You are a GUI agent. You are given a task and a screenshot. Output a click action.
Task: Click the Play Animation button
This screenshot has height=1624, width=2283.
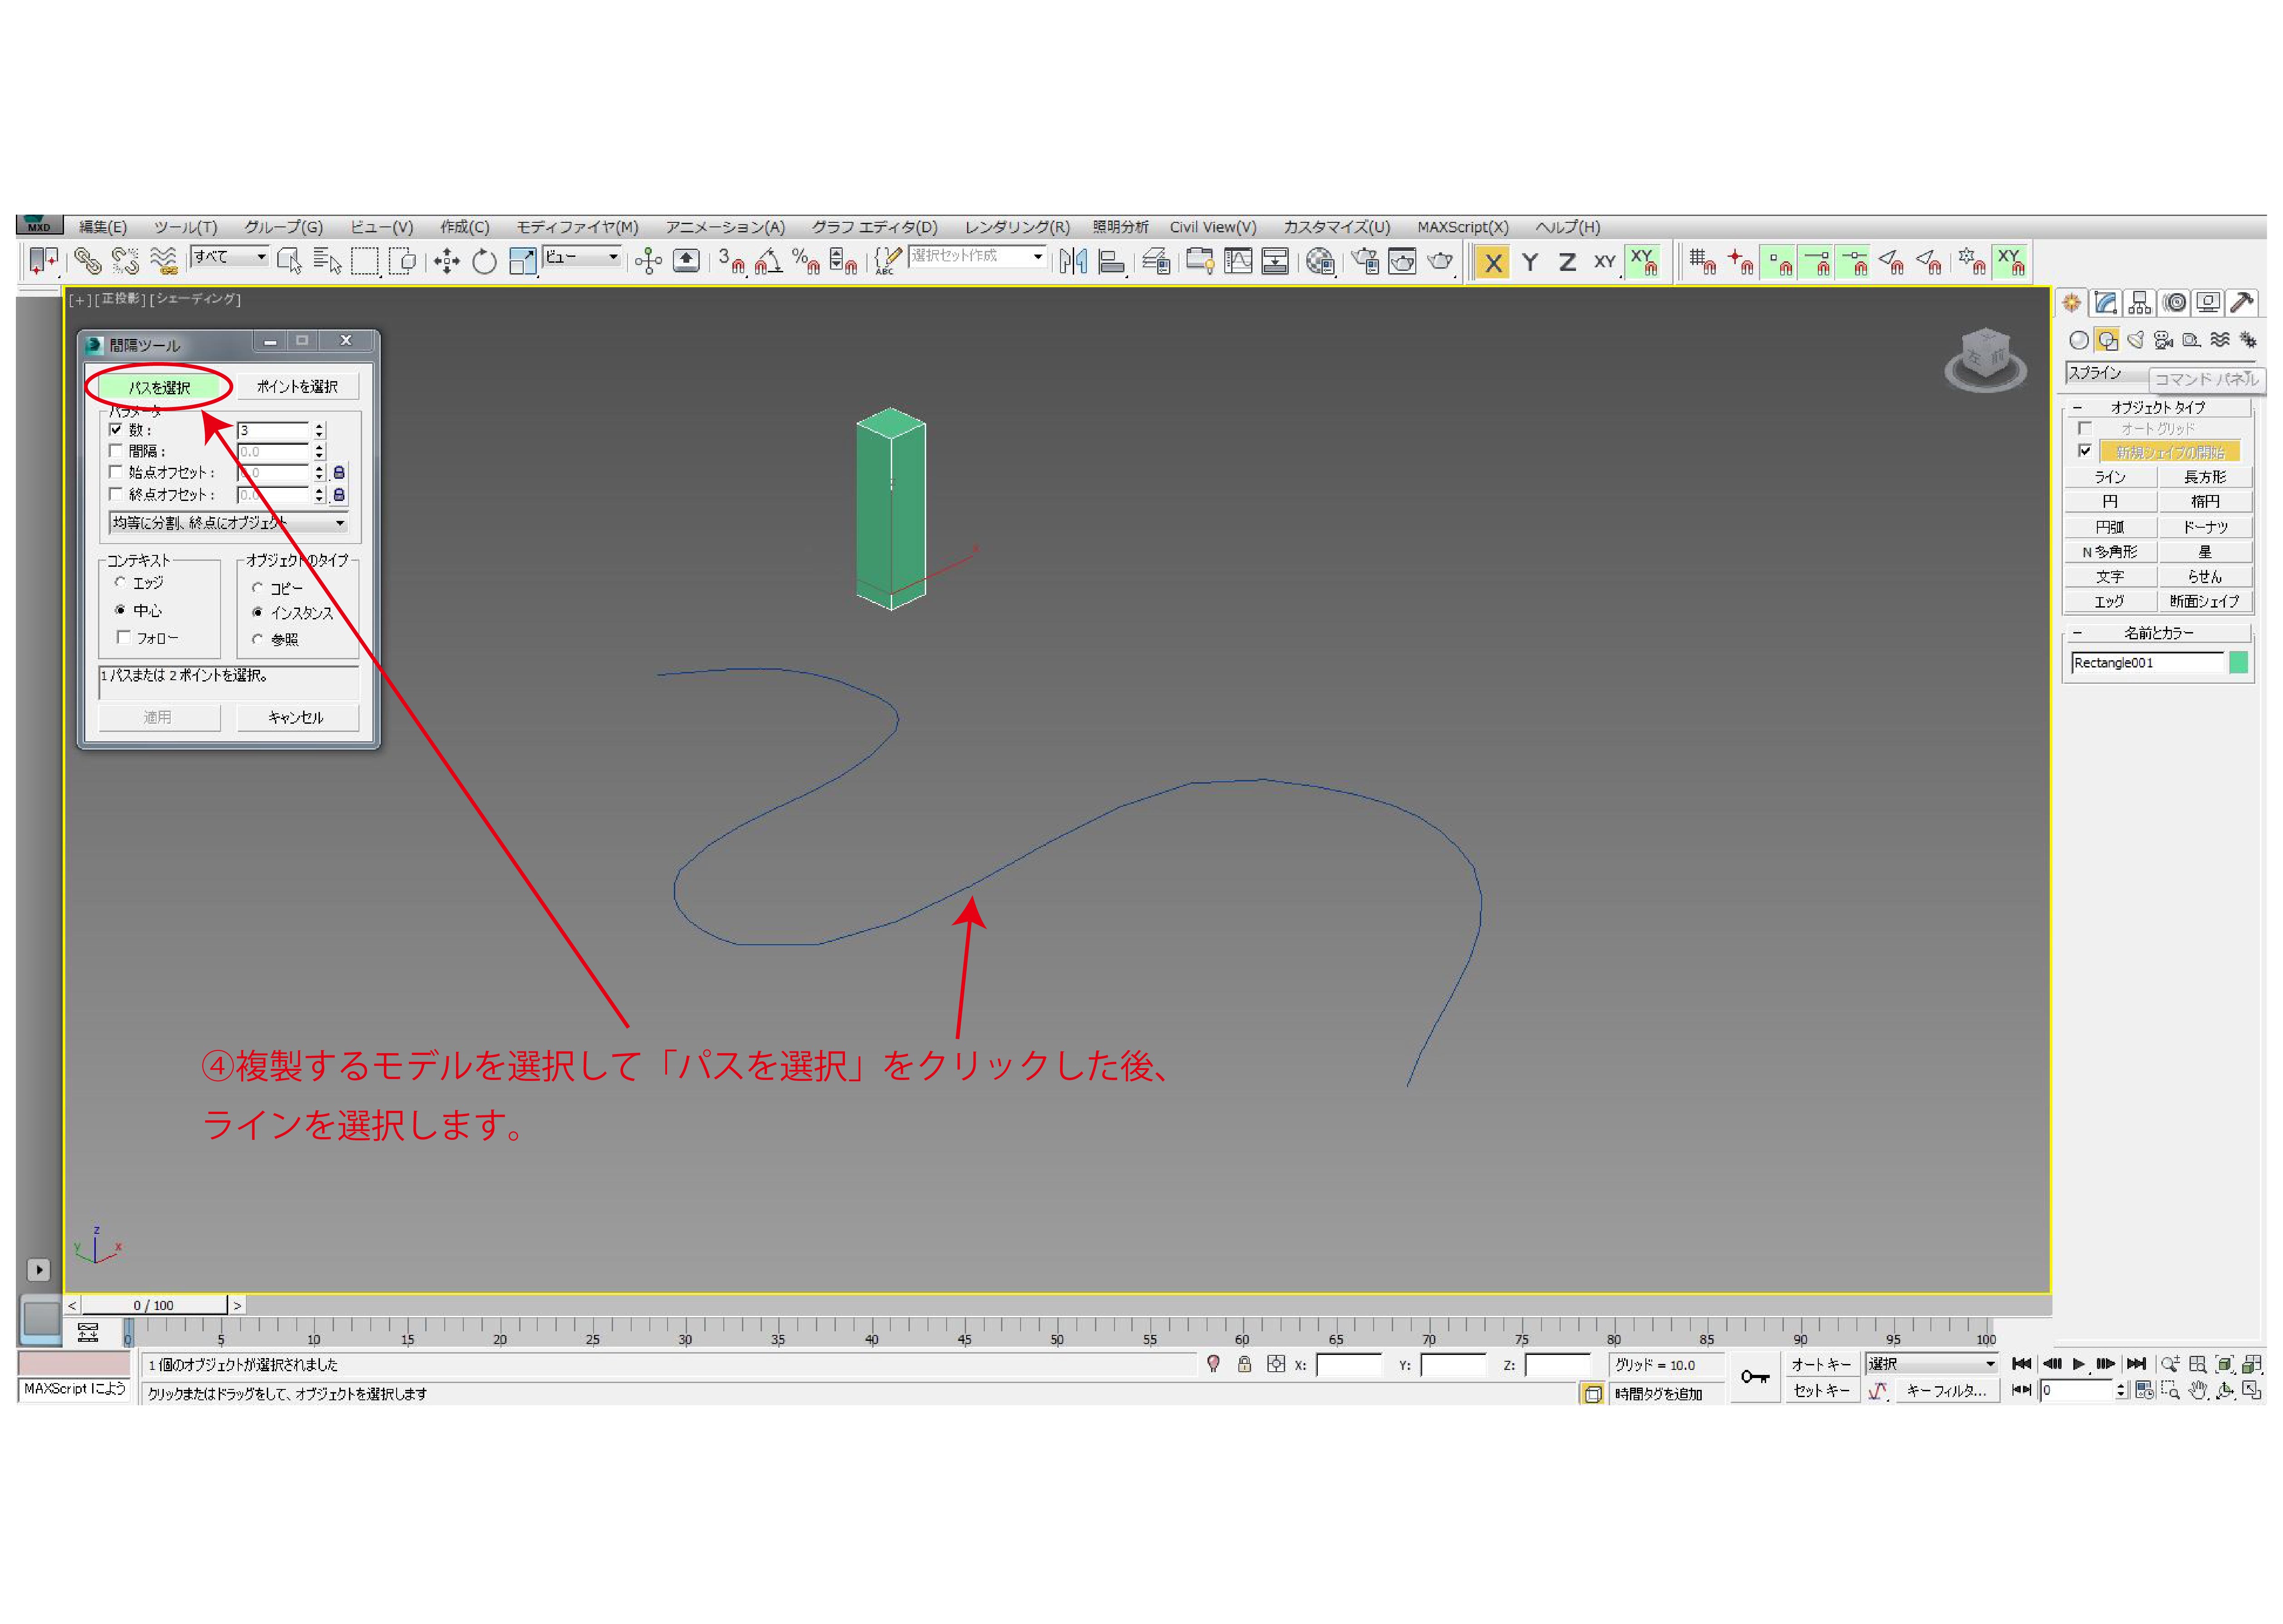[2079, 1363]
